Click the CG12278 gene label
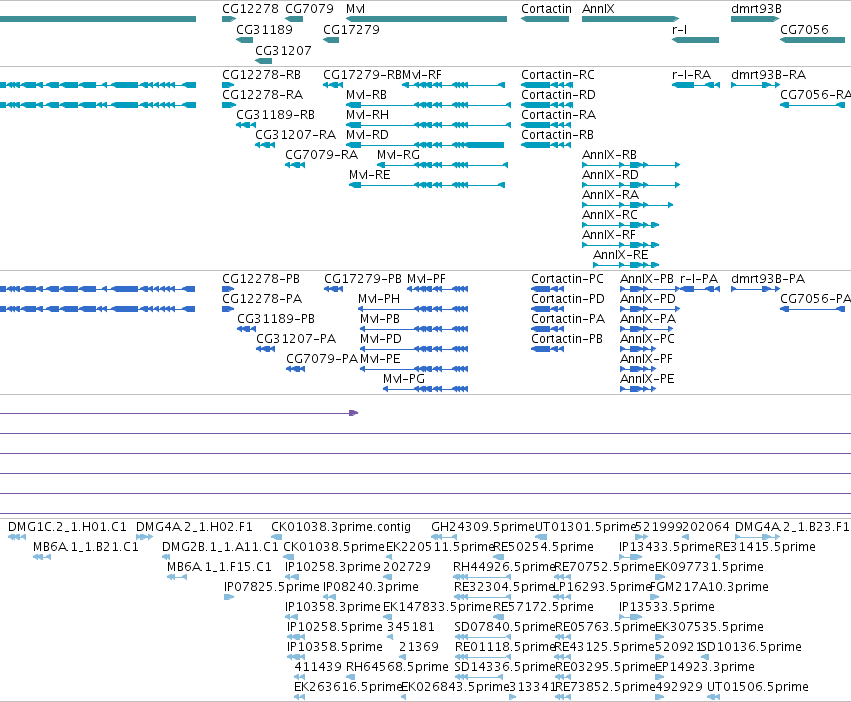 pyautogui.click(x=250, y=9)
